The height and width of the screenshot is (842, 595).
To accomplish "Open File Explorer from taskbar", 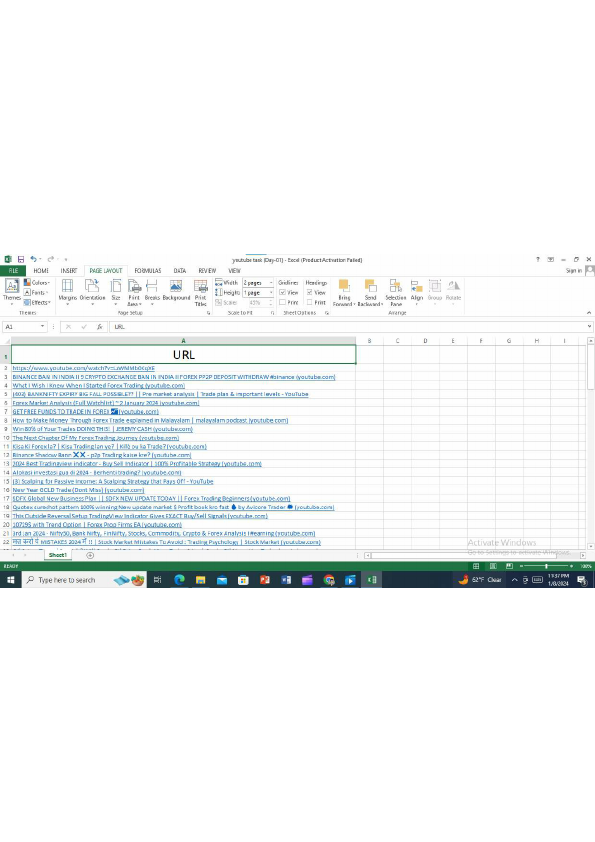I will (x=200, y=579).
